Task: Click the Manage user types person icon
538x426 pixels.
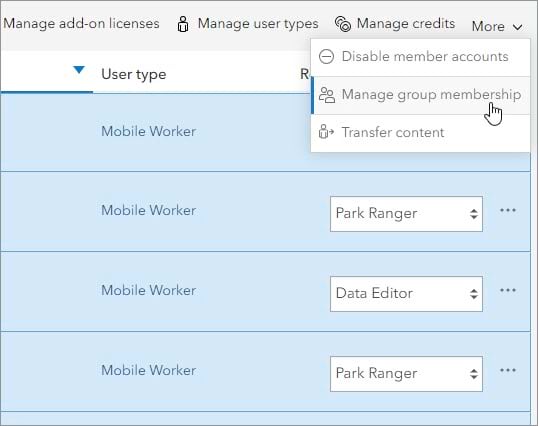Action: (x=183, y=24)
